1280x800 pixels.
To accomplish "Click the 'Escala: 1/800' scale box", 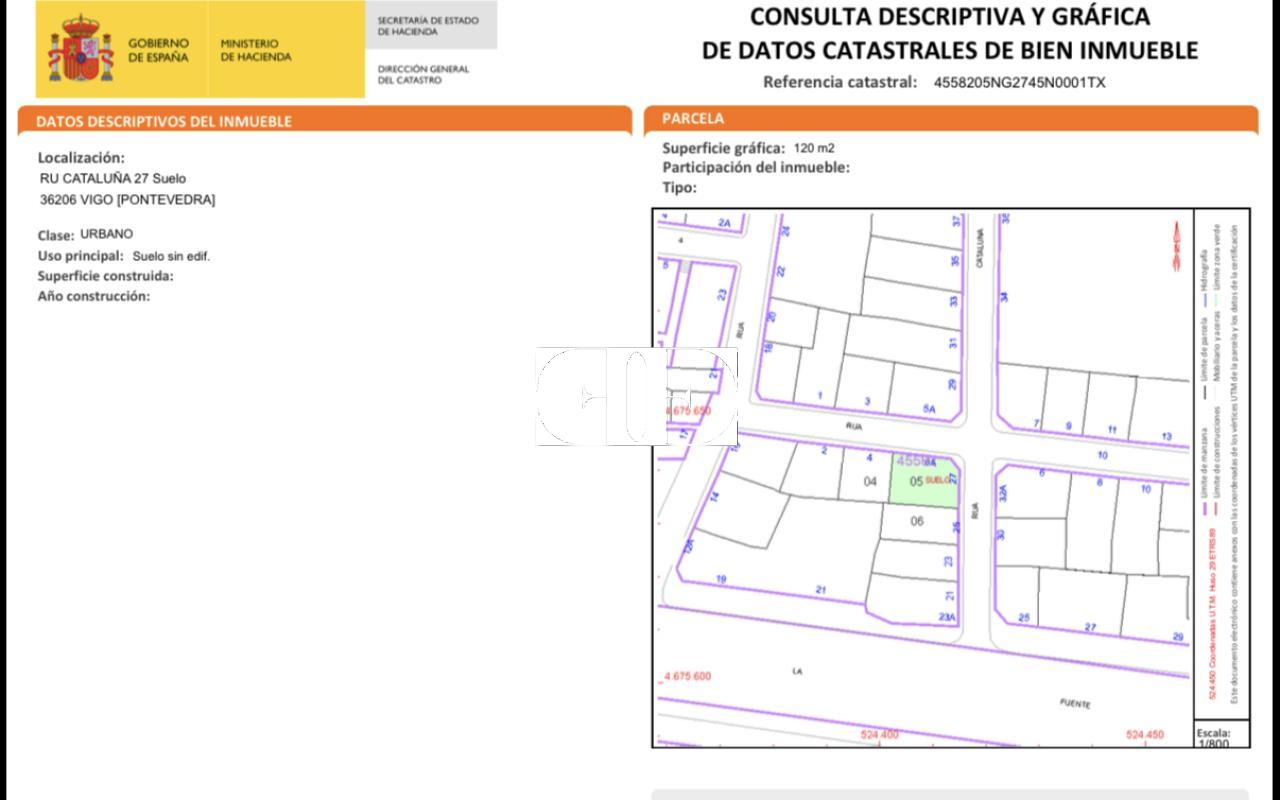I will coord(1222,735).
